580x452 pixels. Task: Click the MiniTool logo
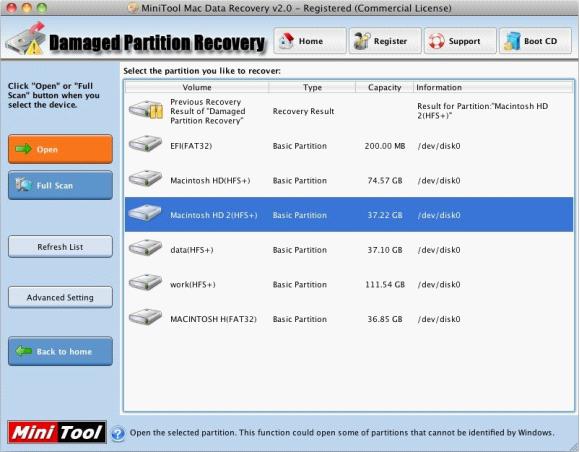point(57,432)
